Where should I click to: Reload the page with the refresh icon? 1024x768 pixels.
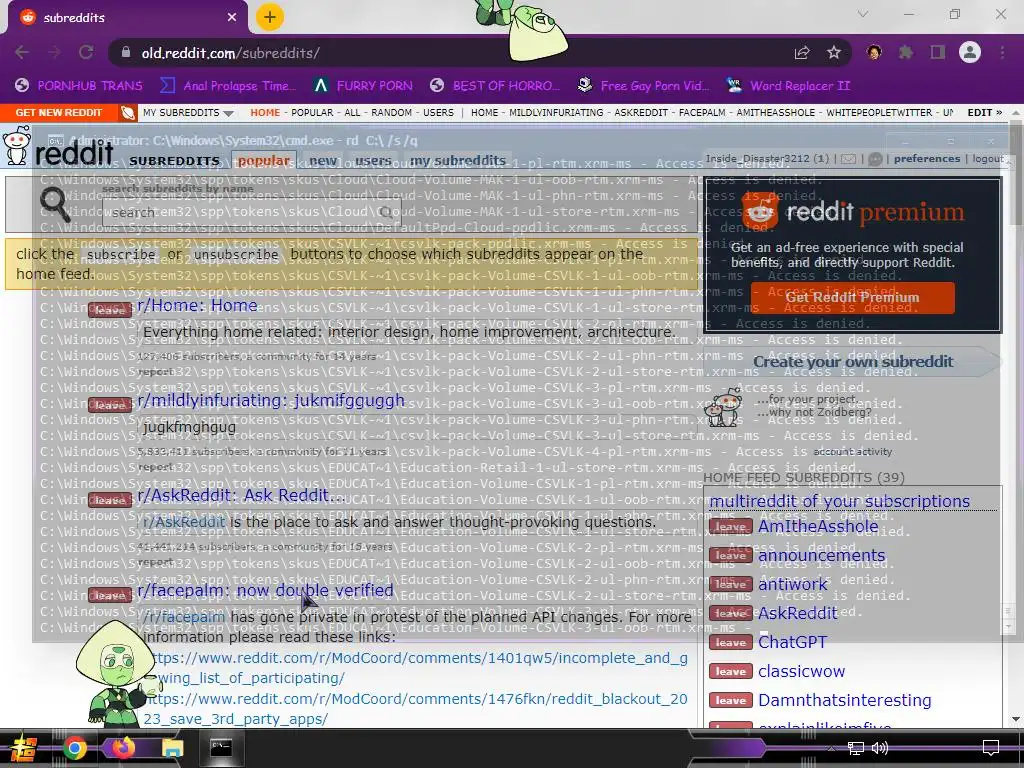pyautogui.click(x=86, y=52)
